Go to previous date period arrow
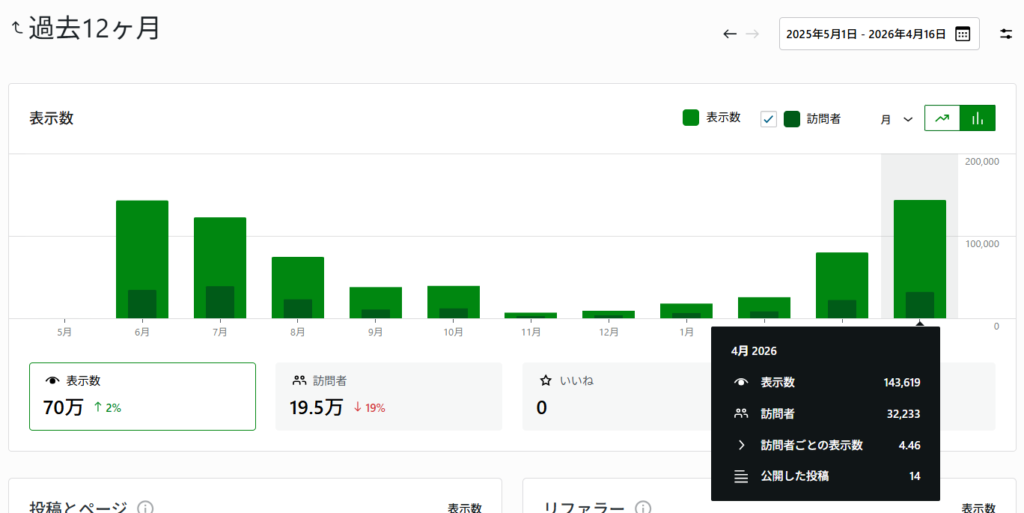This screenshot has height=513, width=1024. [x=730, y=34]
